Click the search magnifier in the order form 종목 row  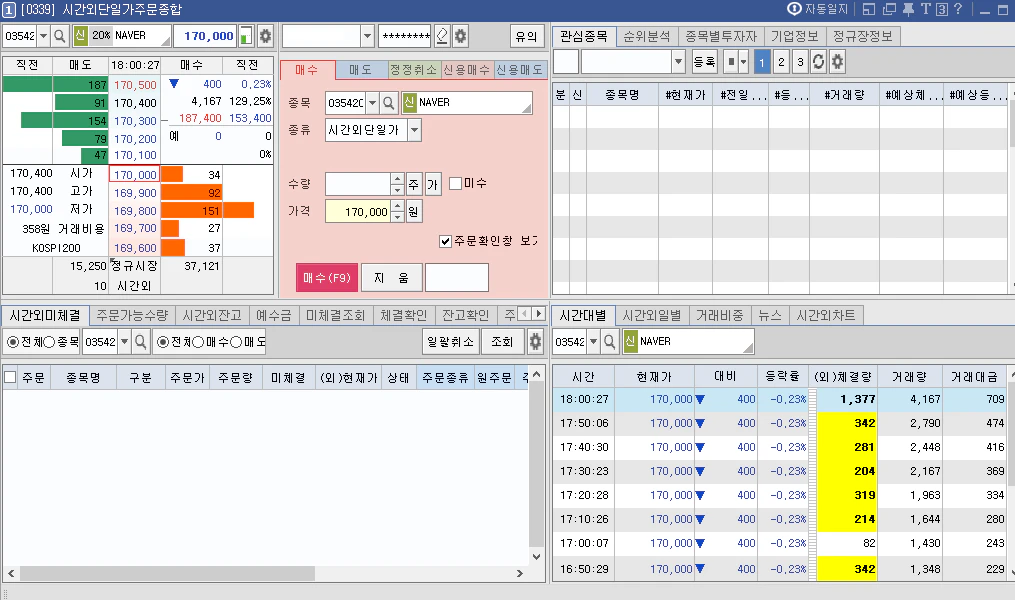coord(388,102)
